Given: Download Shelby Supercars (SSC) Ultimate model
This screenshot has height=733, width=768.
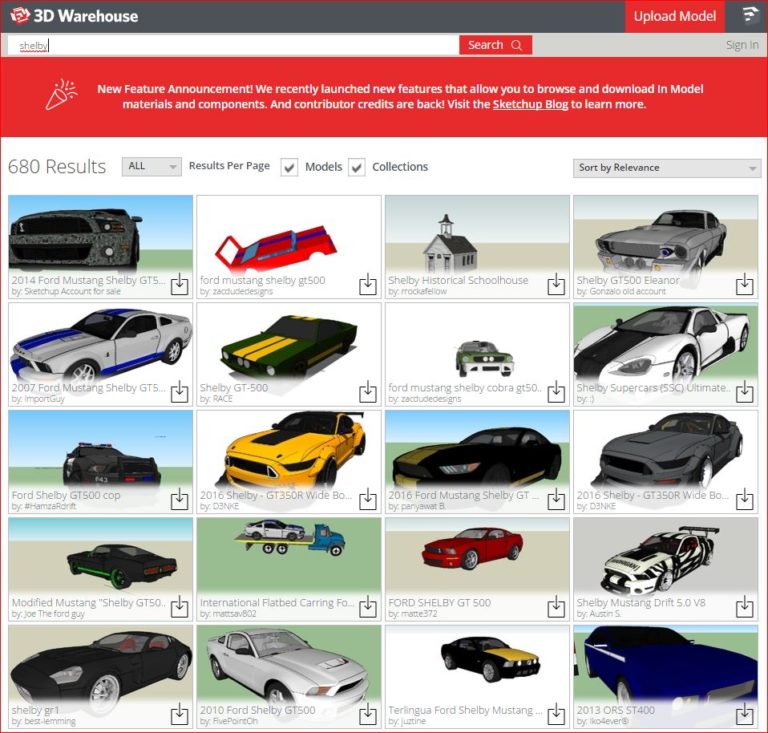Looking at the screenshot, I should (x=744, y=391).
